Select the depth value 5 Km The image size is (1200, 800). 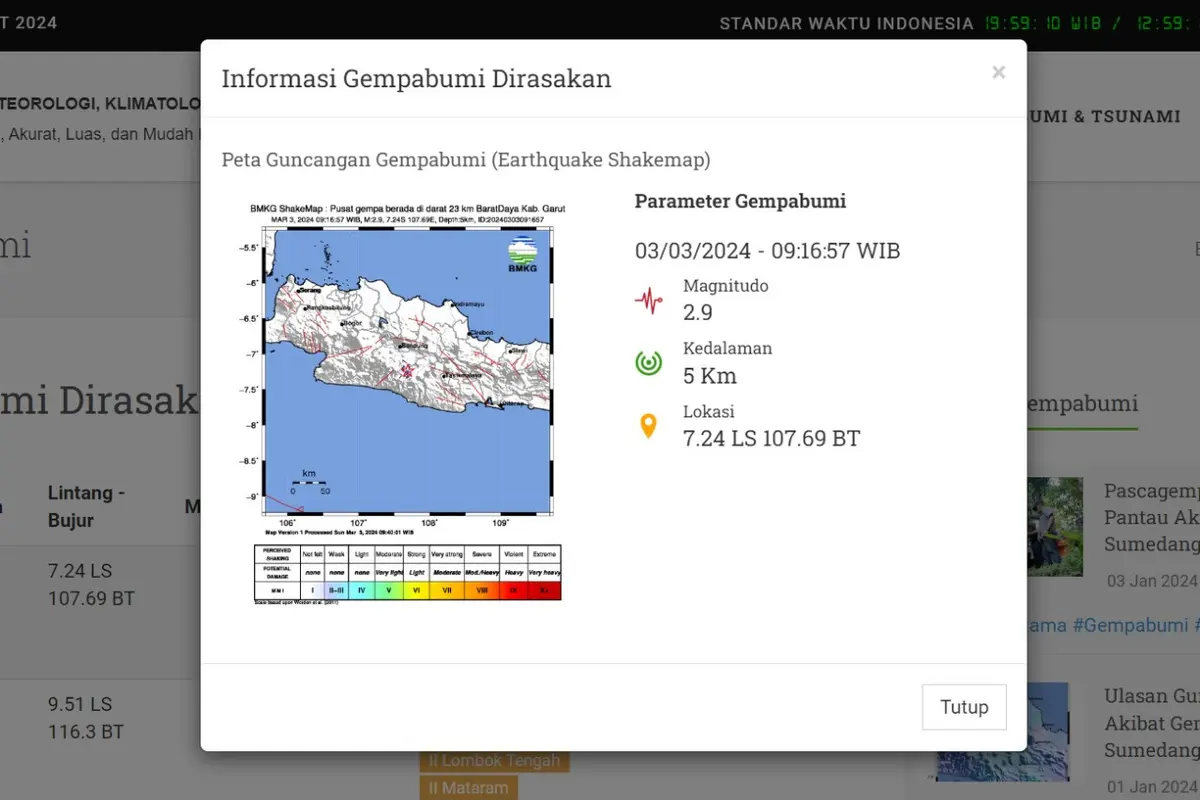click(710, 376)
